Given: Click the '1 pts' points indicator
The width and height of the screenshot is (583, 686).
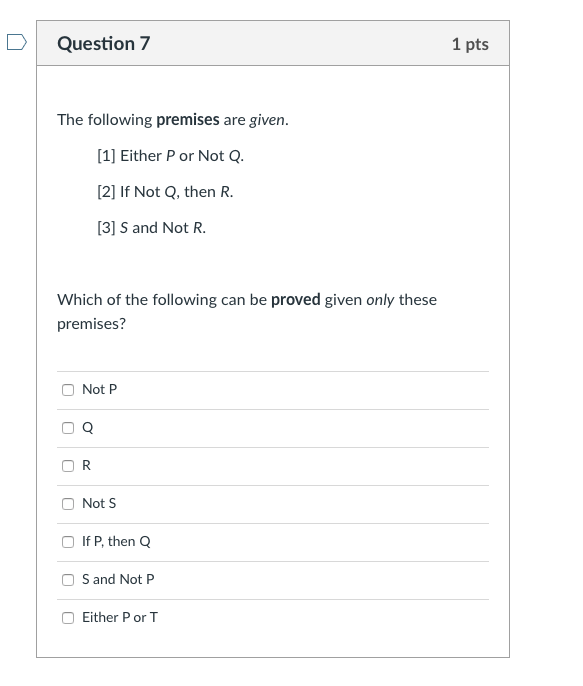Looking at the screenshot, I should pos(470,44).
